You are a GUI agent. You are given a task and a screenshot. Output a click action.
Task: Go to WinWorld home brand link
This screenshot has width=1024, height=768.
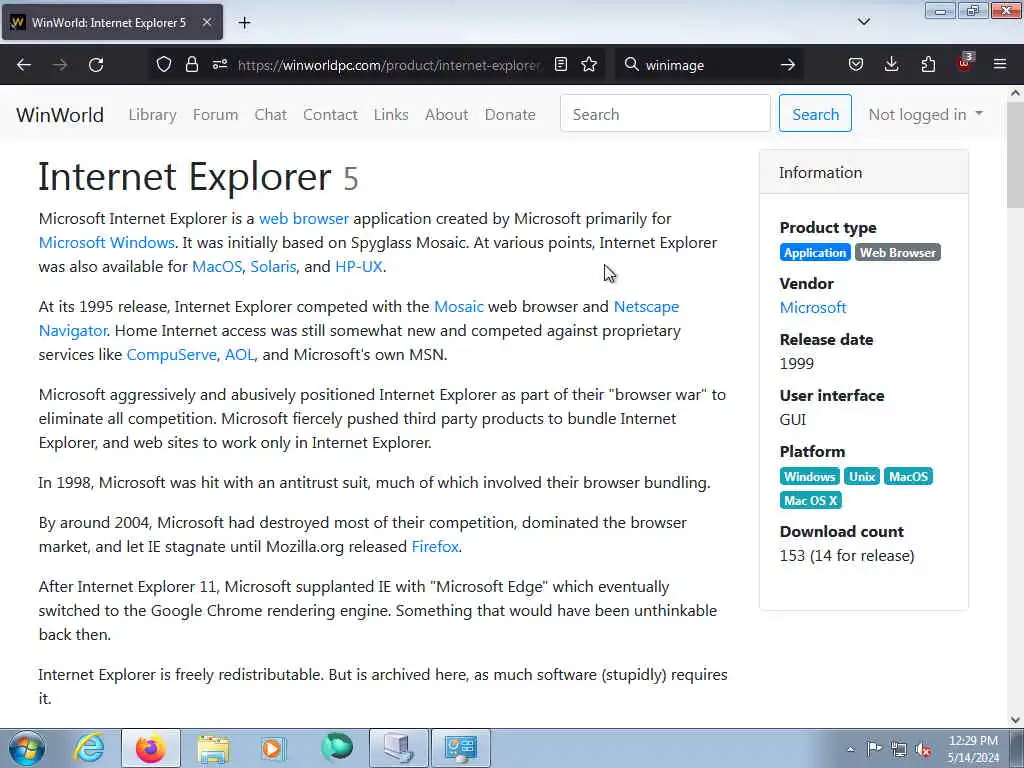point(60,115)
